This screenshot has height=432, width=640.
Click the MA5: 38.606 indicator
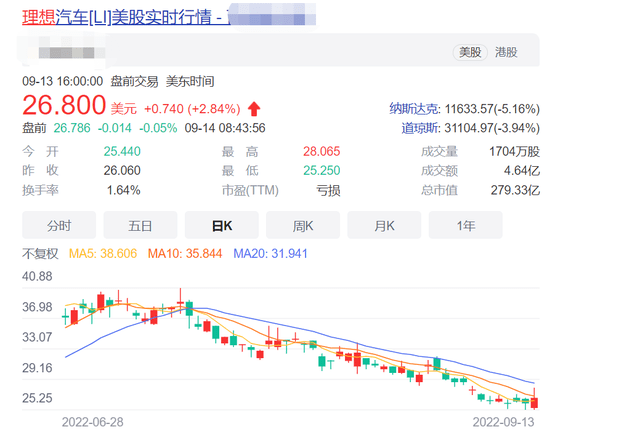103,254
